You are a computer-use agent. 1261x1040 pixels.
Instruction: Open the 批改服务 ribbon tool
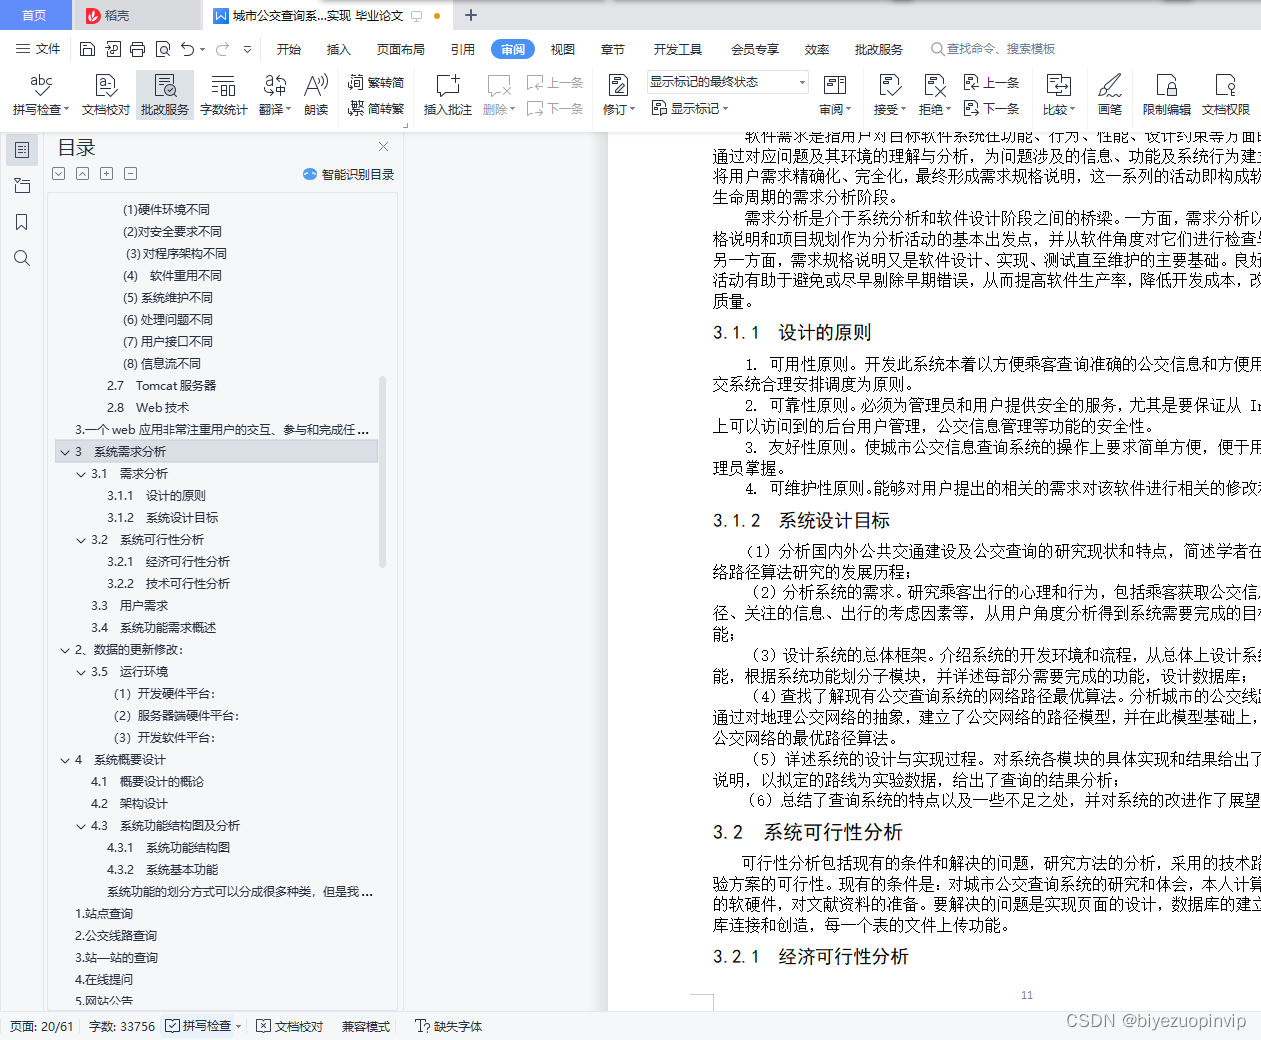[x=165, y=94]
